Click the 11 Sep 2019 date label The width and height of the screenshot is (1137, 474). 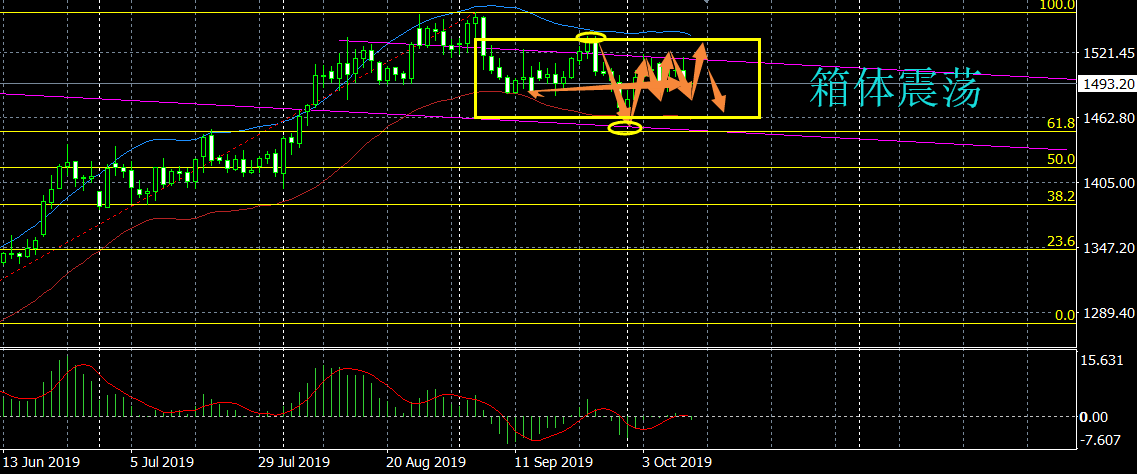point(555,462)
